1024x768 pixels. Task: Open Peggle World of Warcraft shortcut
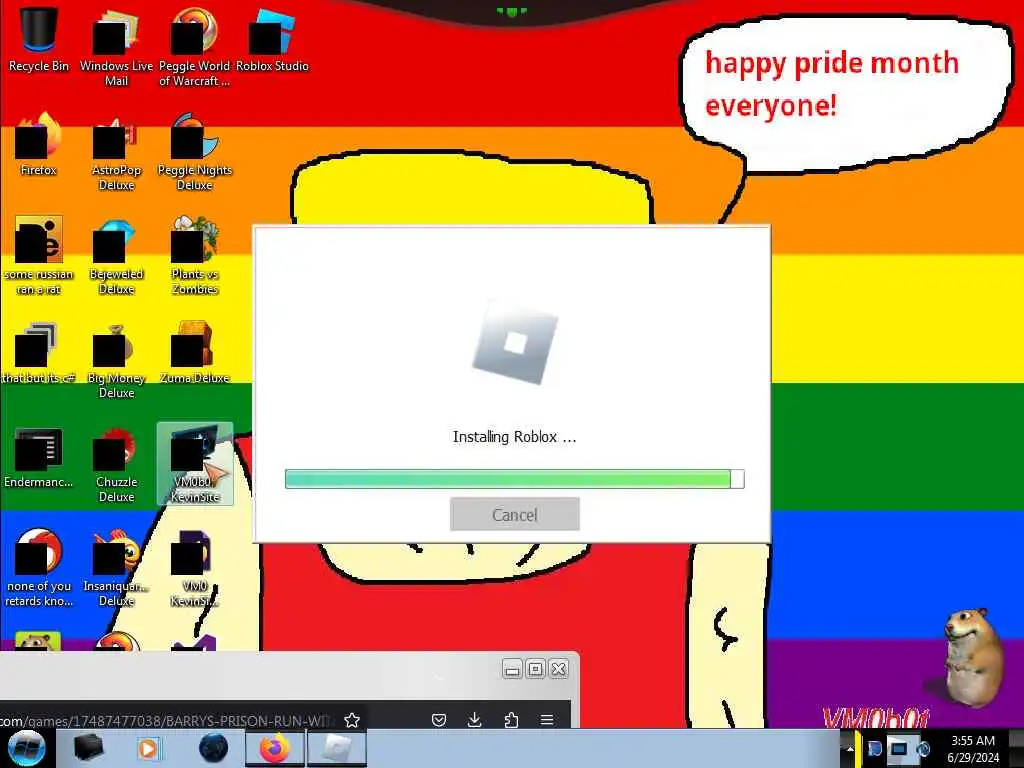click(194, 47)
